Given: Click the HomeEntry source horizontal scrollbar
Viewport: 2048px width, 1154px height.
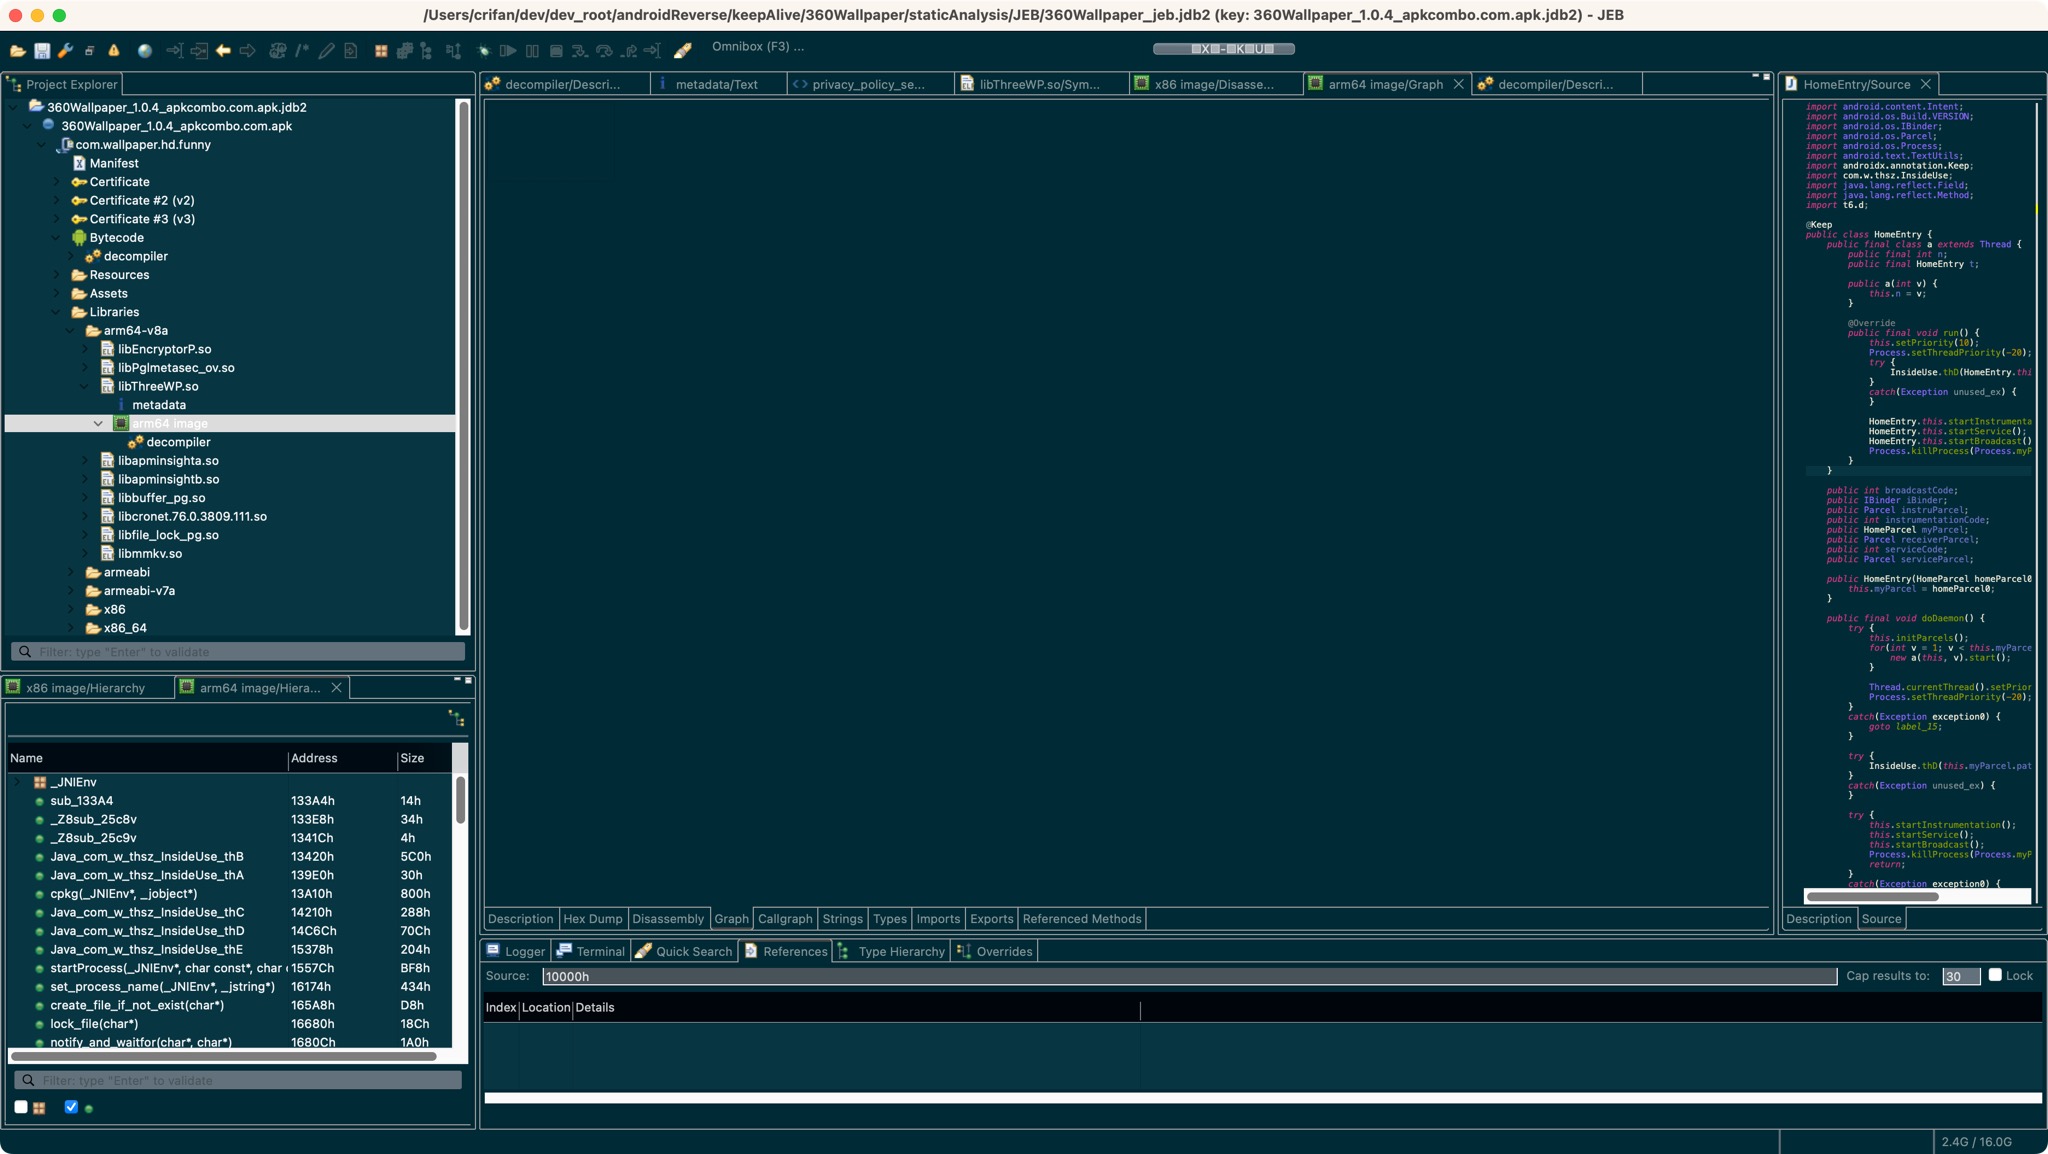Looking at the screenshot, I should [1872, 896].
